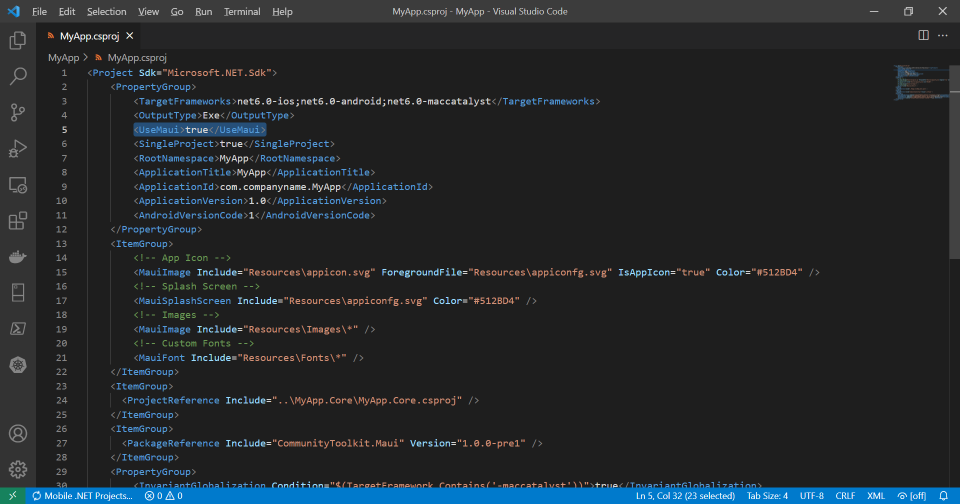Open the Docker panel from activity bar
Viewport: 960px width, 504px height.
pos(17,257)
